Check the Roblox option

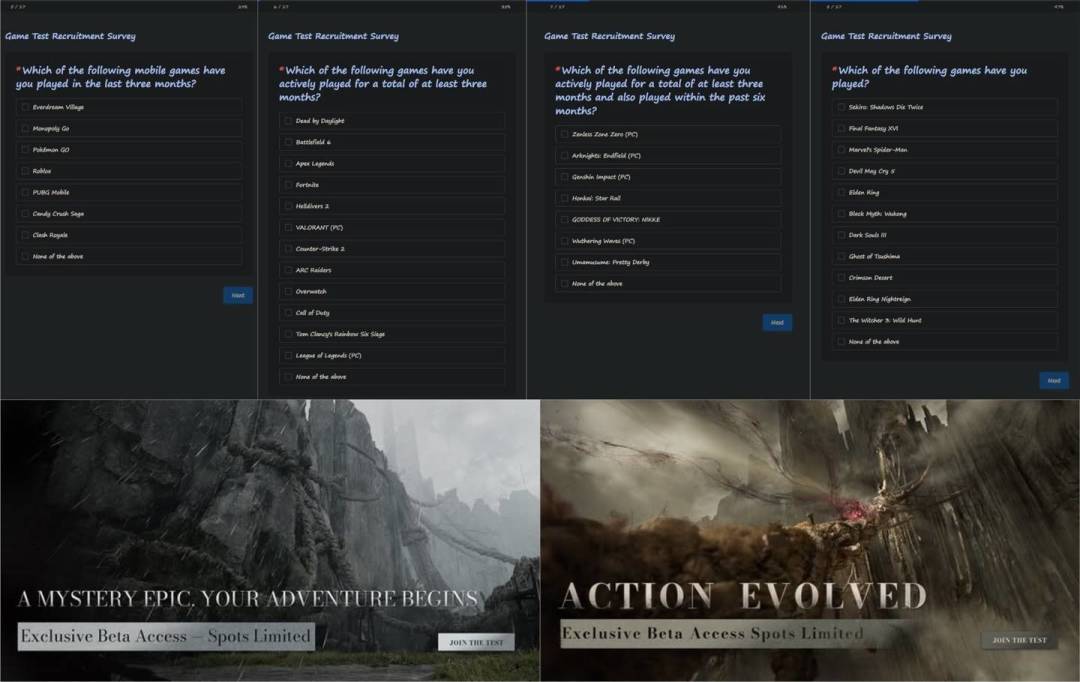coord(129,171)
